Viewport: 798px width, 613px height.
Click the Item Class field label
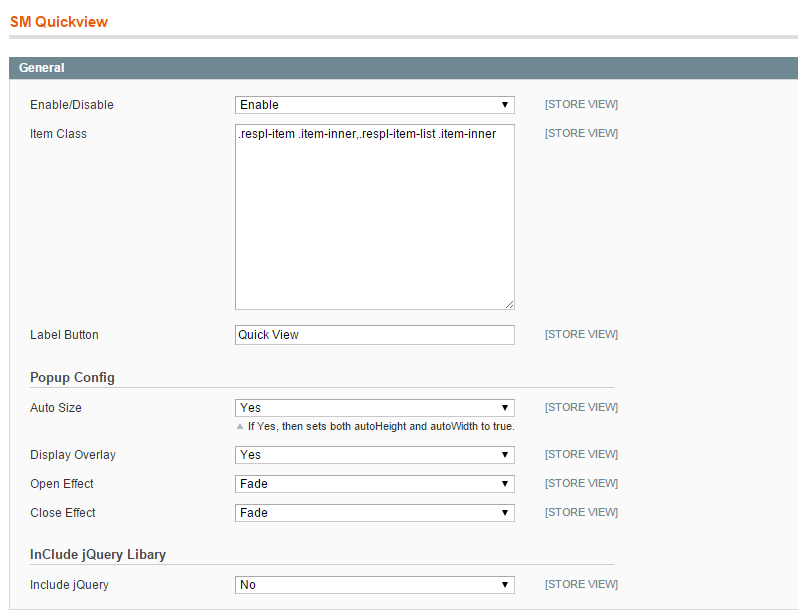58,134
